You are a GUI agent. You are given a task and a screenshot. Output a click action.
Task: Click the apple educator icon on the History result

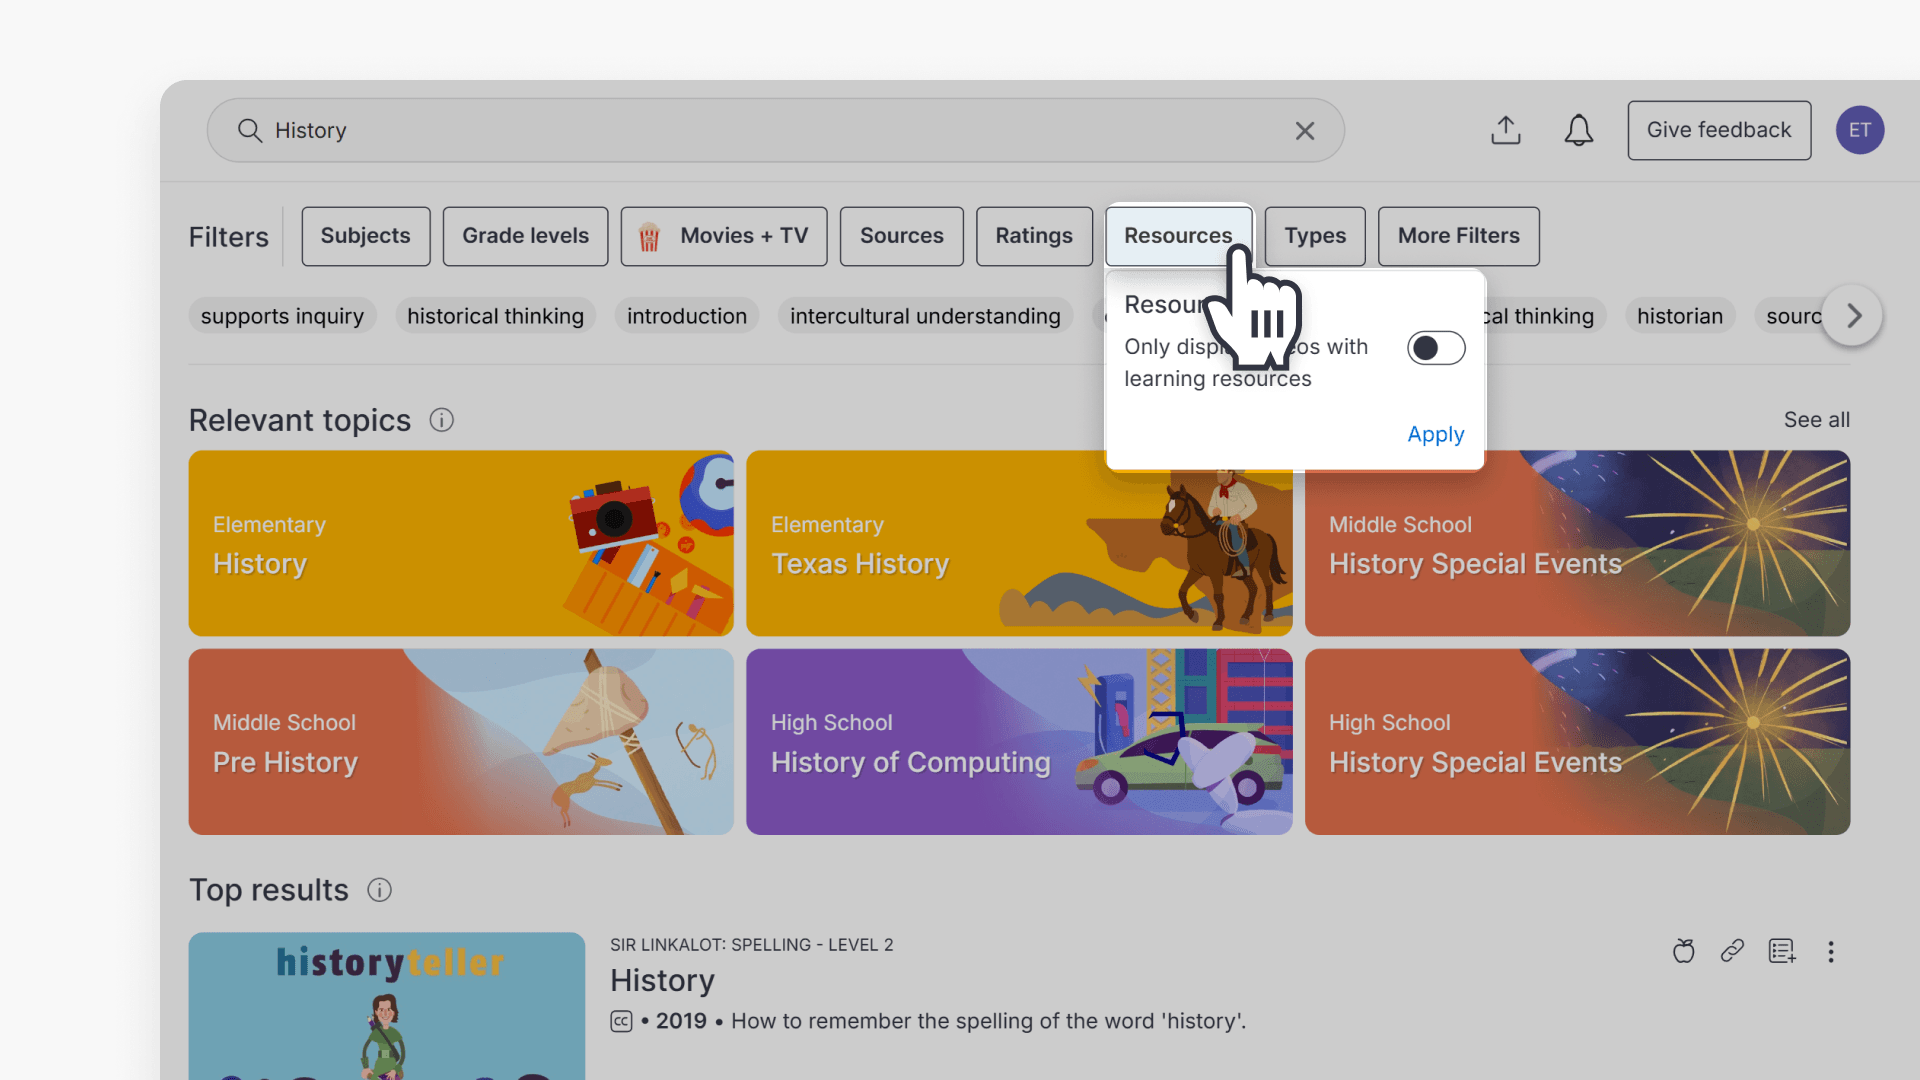tap(1683, 951)
